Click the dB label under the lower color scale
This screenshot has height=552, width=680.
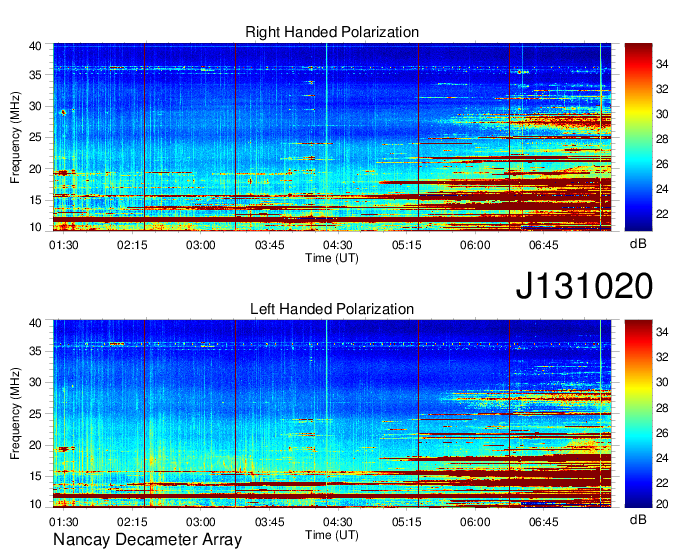click(x=638, y=519)
